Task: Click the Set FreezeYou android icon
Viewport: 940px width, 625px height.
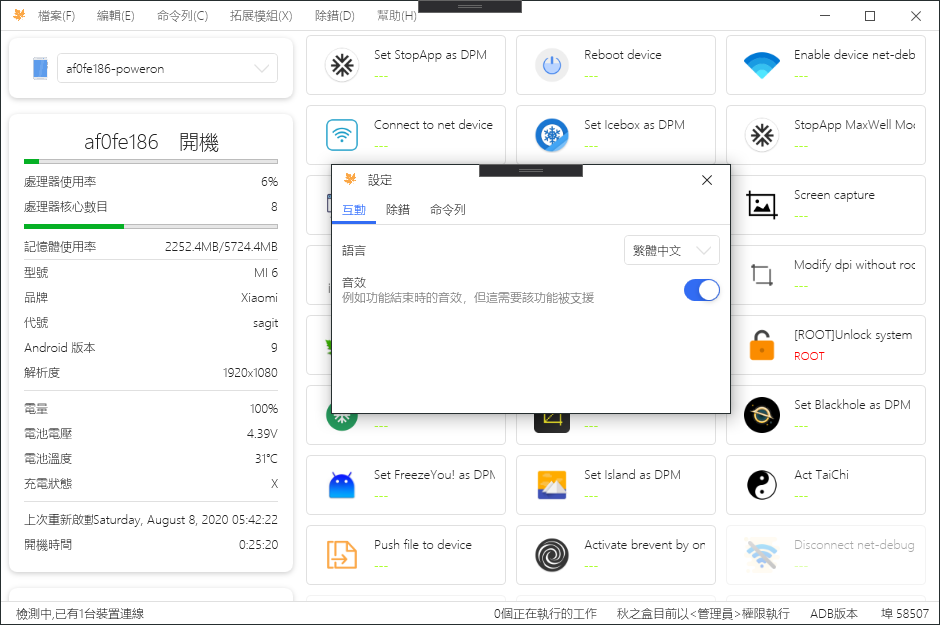Action: (342, 485)
